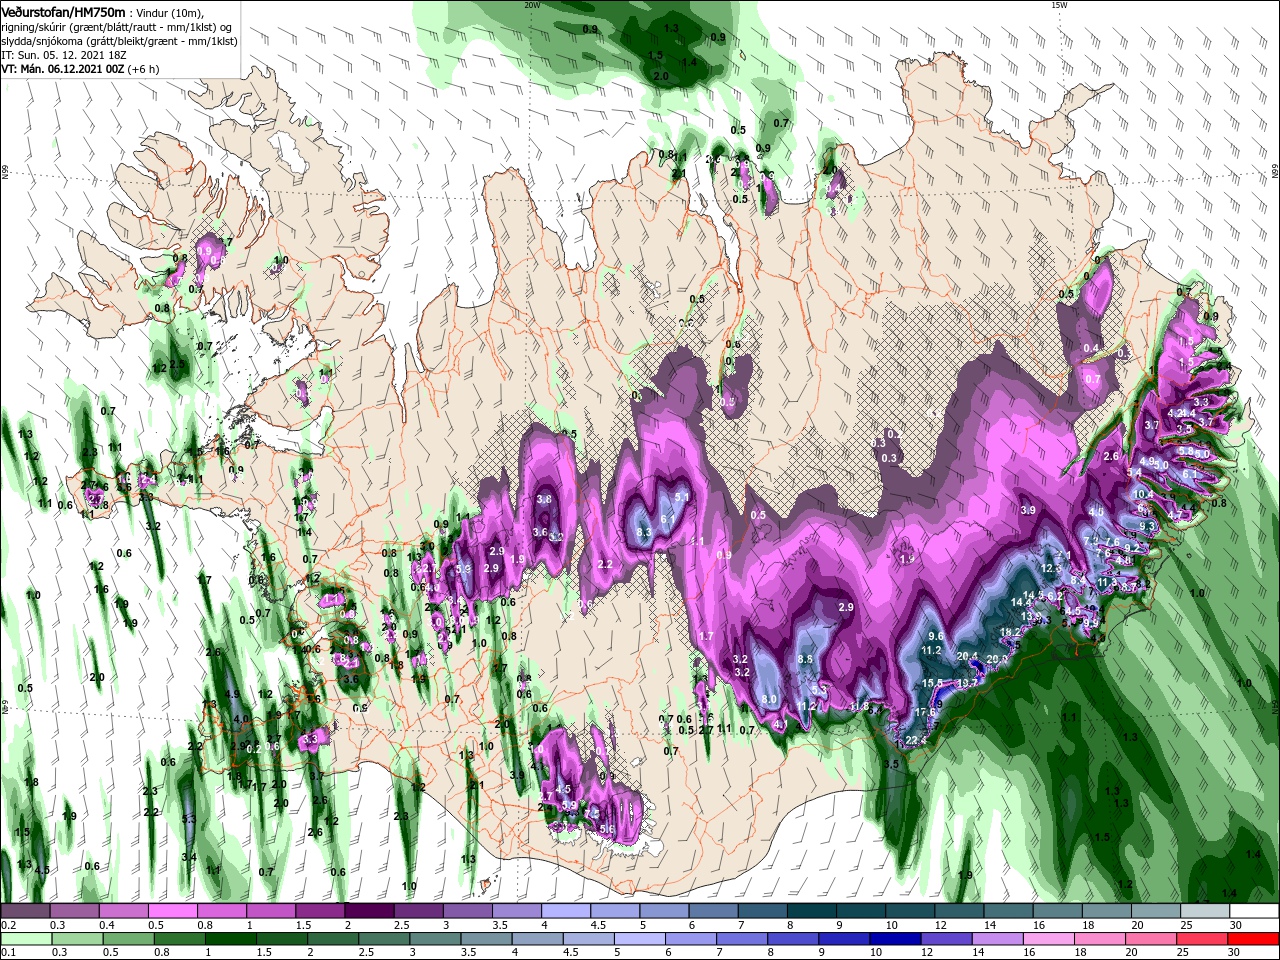Click the lavender 3.5 swatch in upper legend row

click(515, 911)
